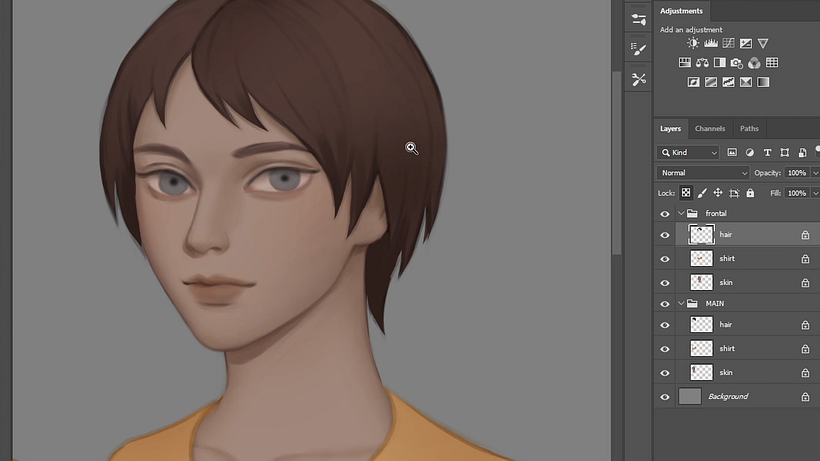Hide the frontal group
Viewport: 820px width, 461px height.
(x=665, y=214)
